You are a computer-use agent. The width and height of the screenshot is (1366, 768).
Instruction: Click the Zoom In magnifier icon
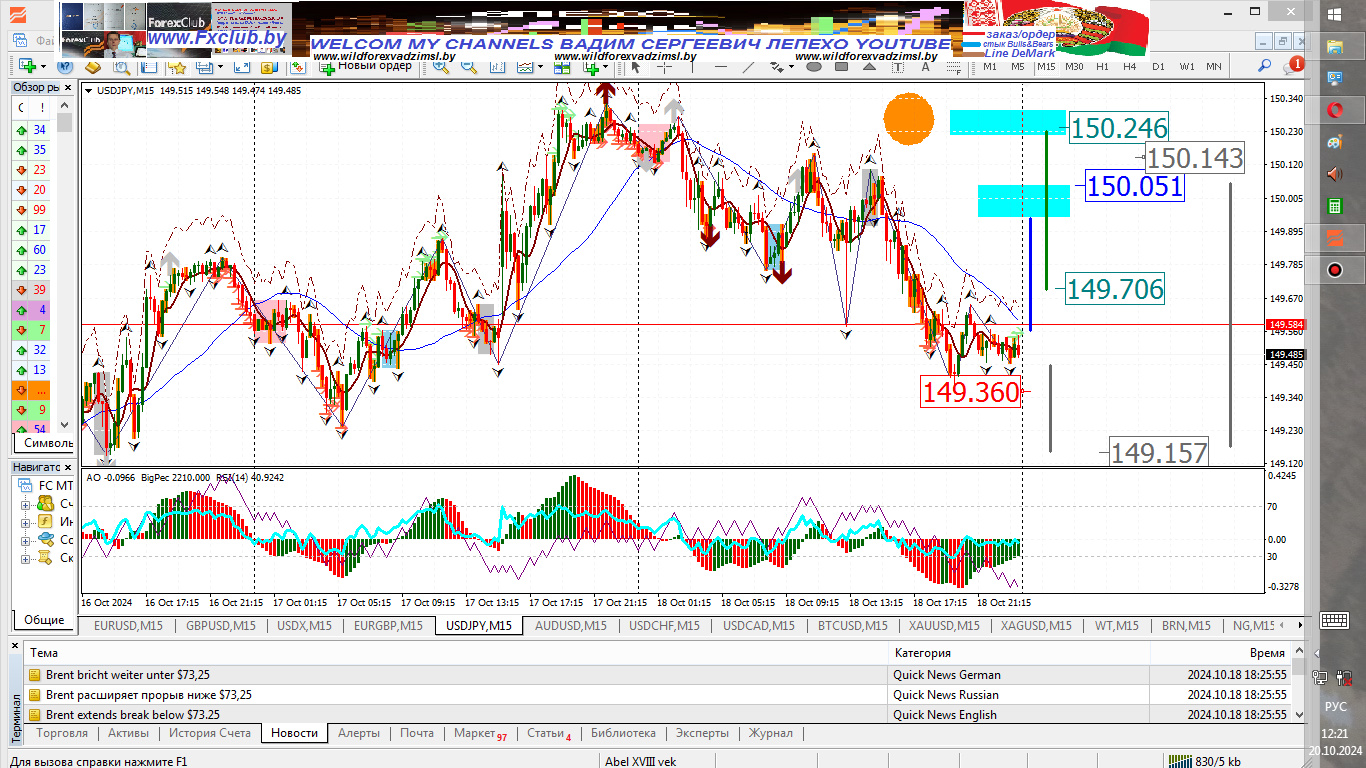click(x=441, y=67)
